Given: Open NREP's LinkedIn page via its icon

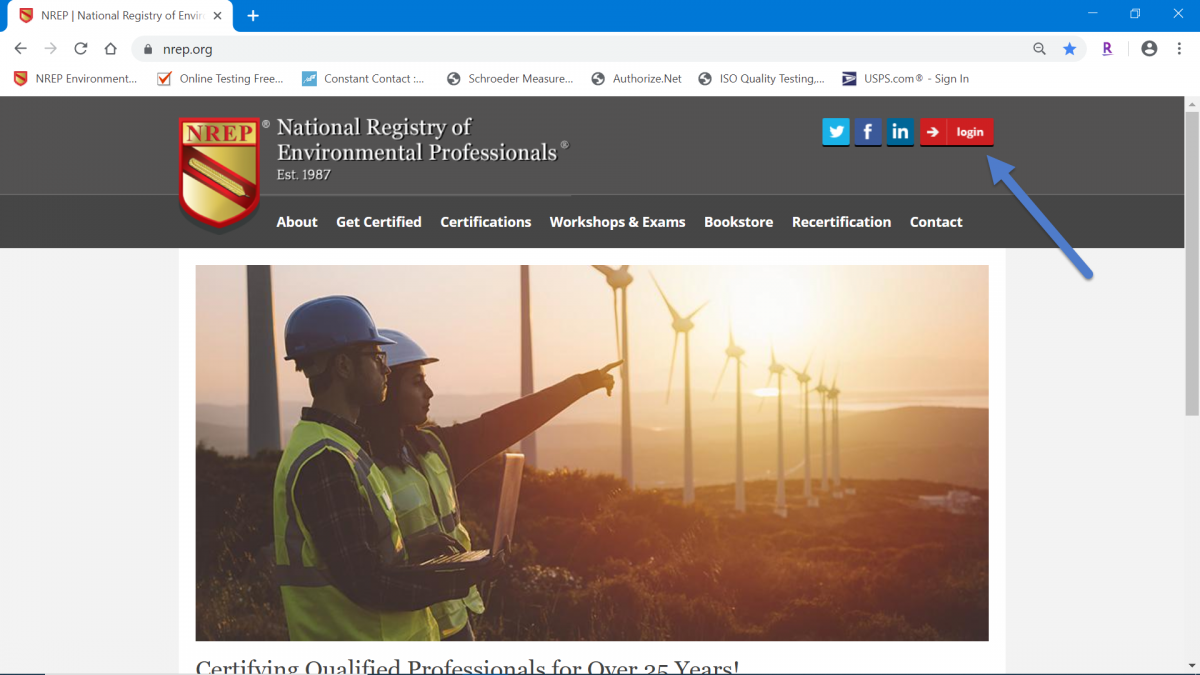Looking at the screenshot, I should pyautogui.click(x=899, y=131).
